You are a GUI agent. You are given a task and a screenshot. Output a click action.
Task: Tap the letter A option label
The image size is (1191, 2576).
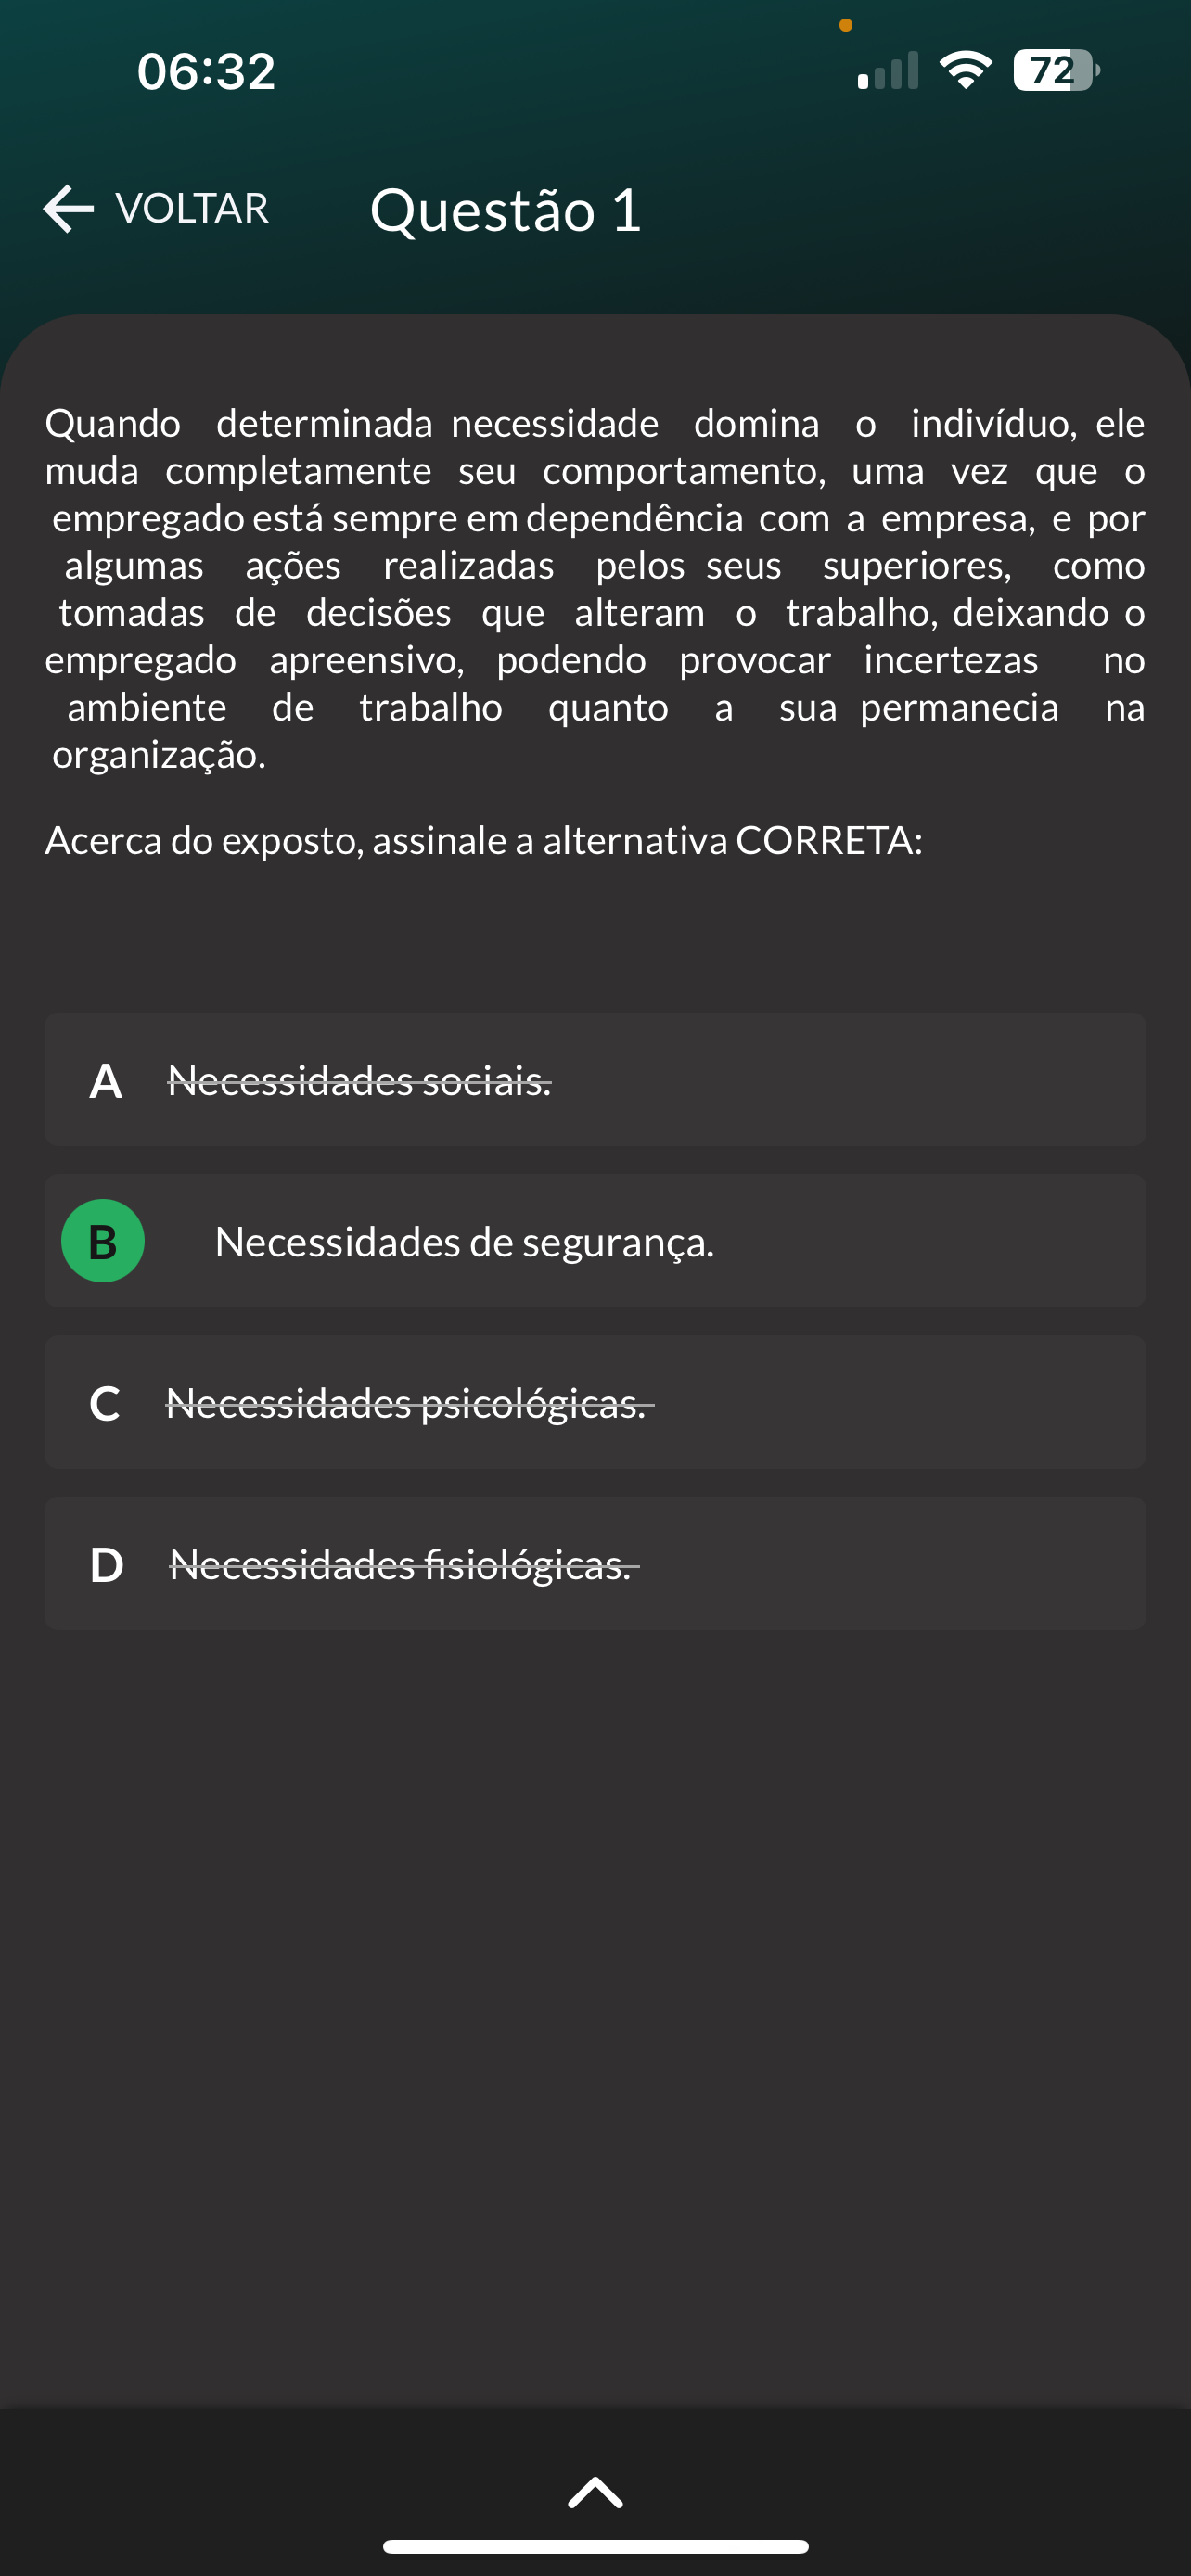click(x=106, y=1082)
